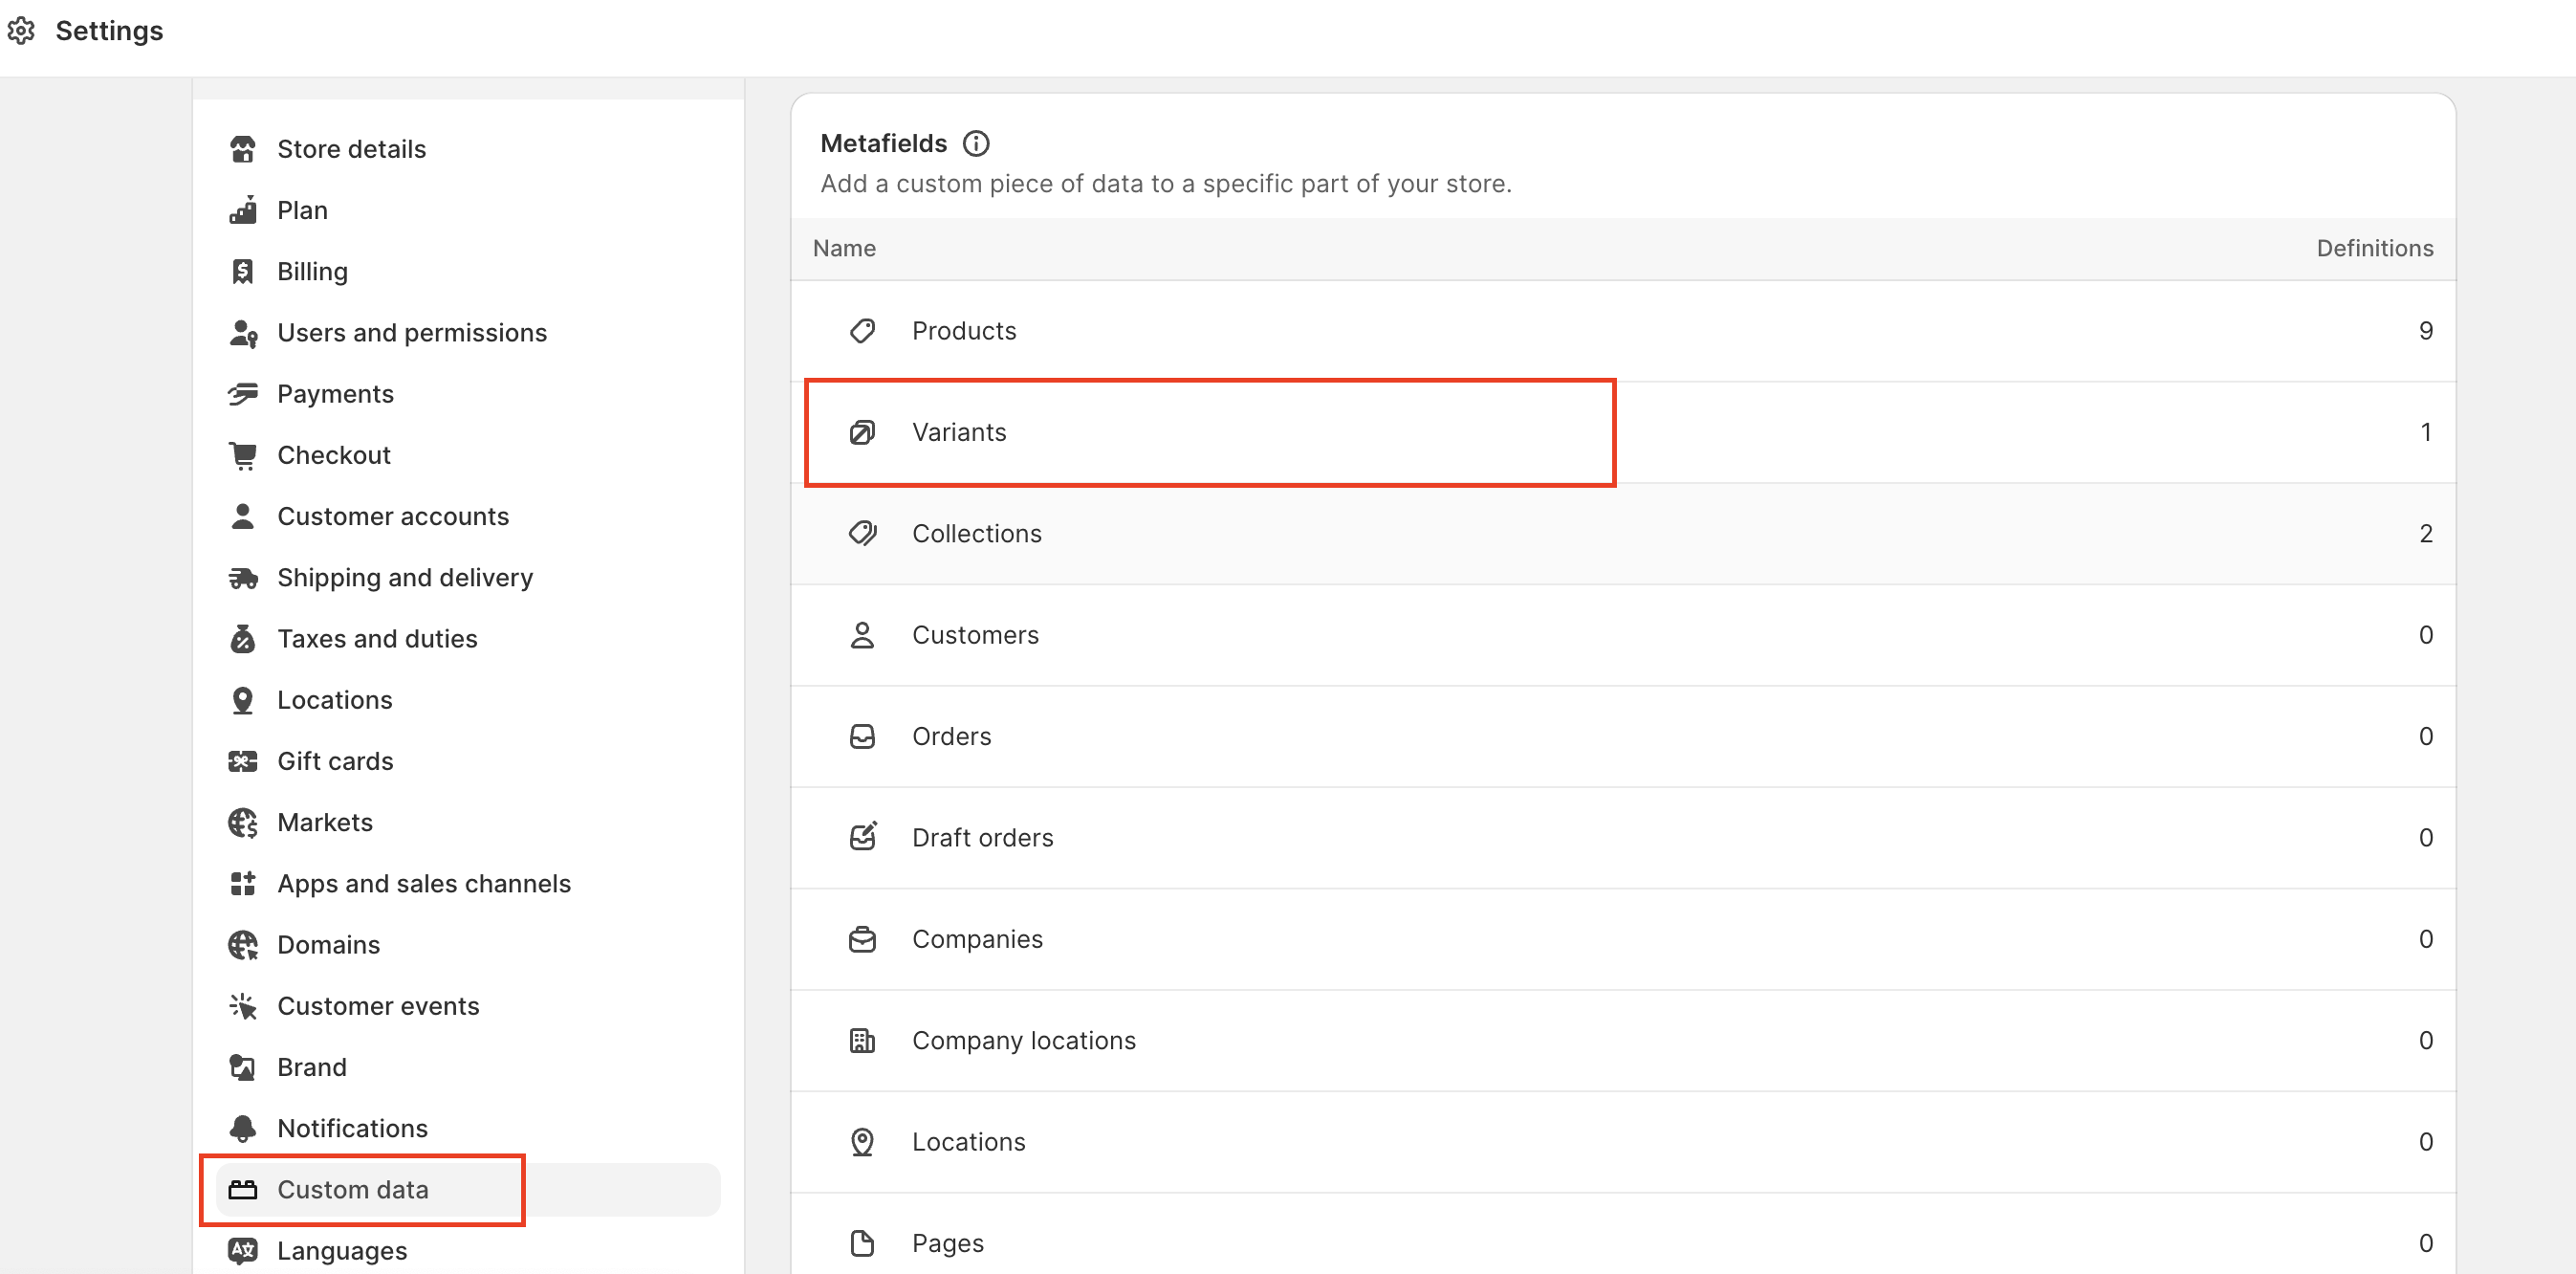This screenshot has height=1274, width=2576.
Task: Click the Orders inbox icon
Action: click(x=862, y=737)
